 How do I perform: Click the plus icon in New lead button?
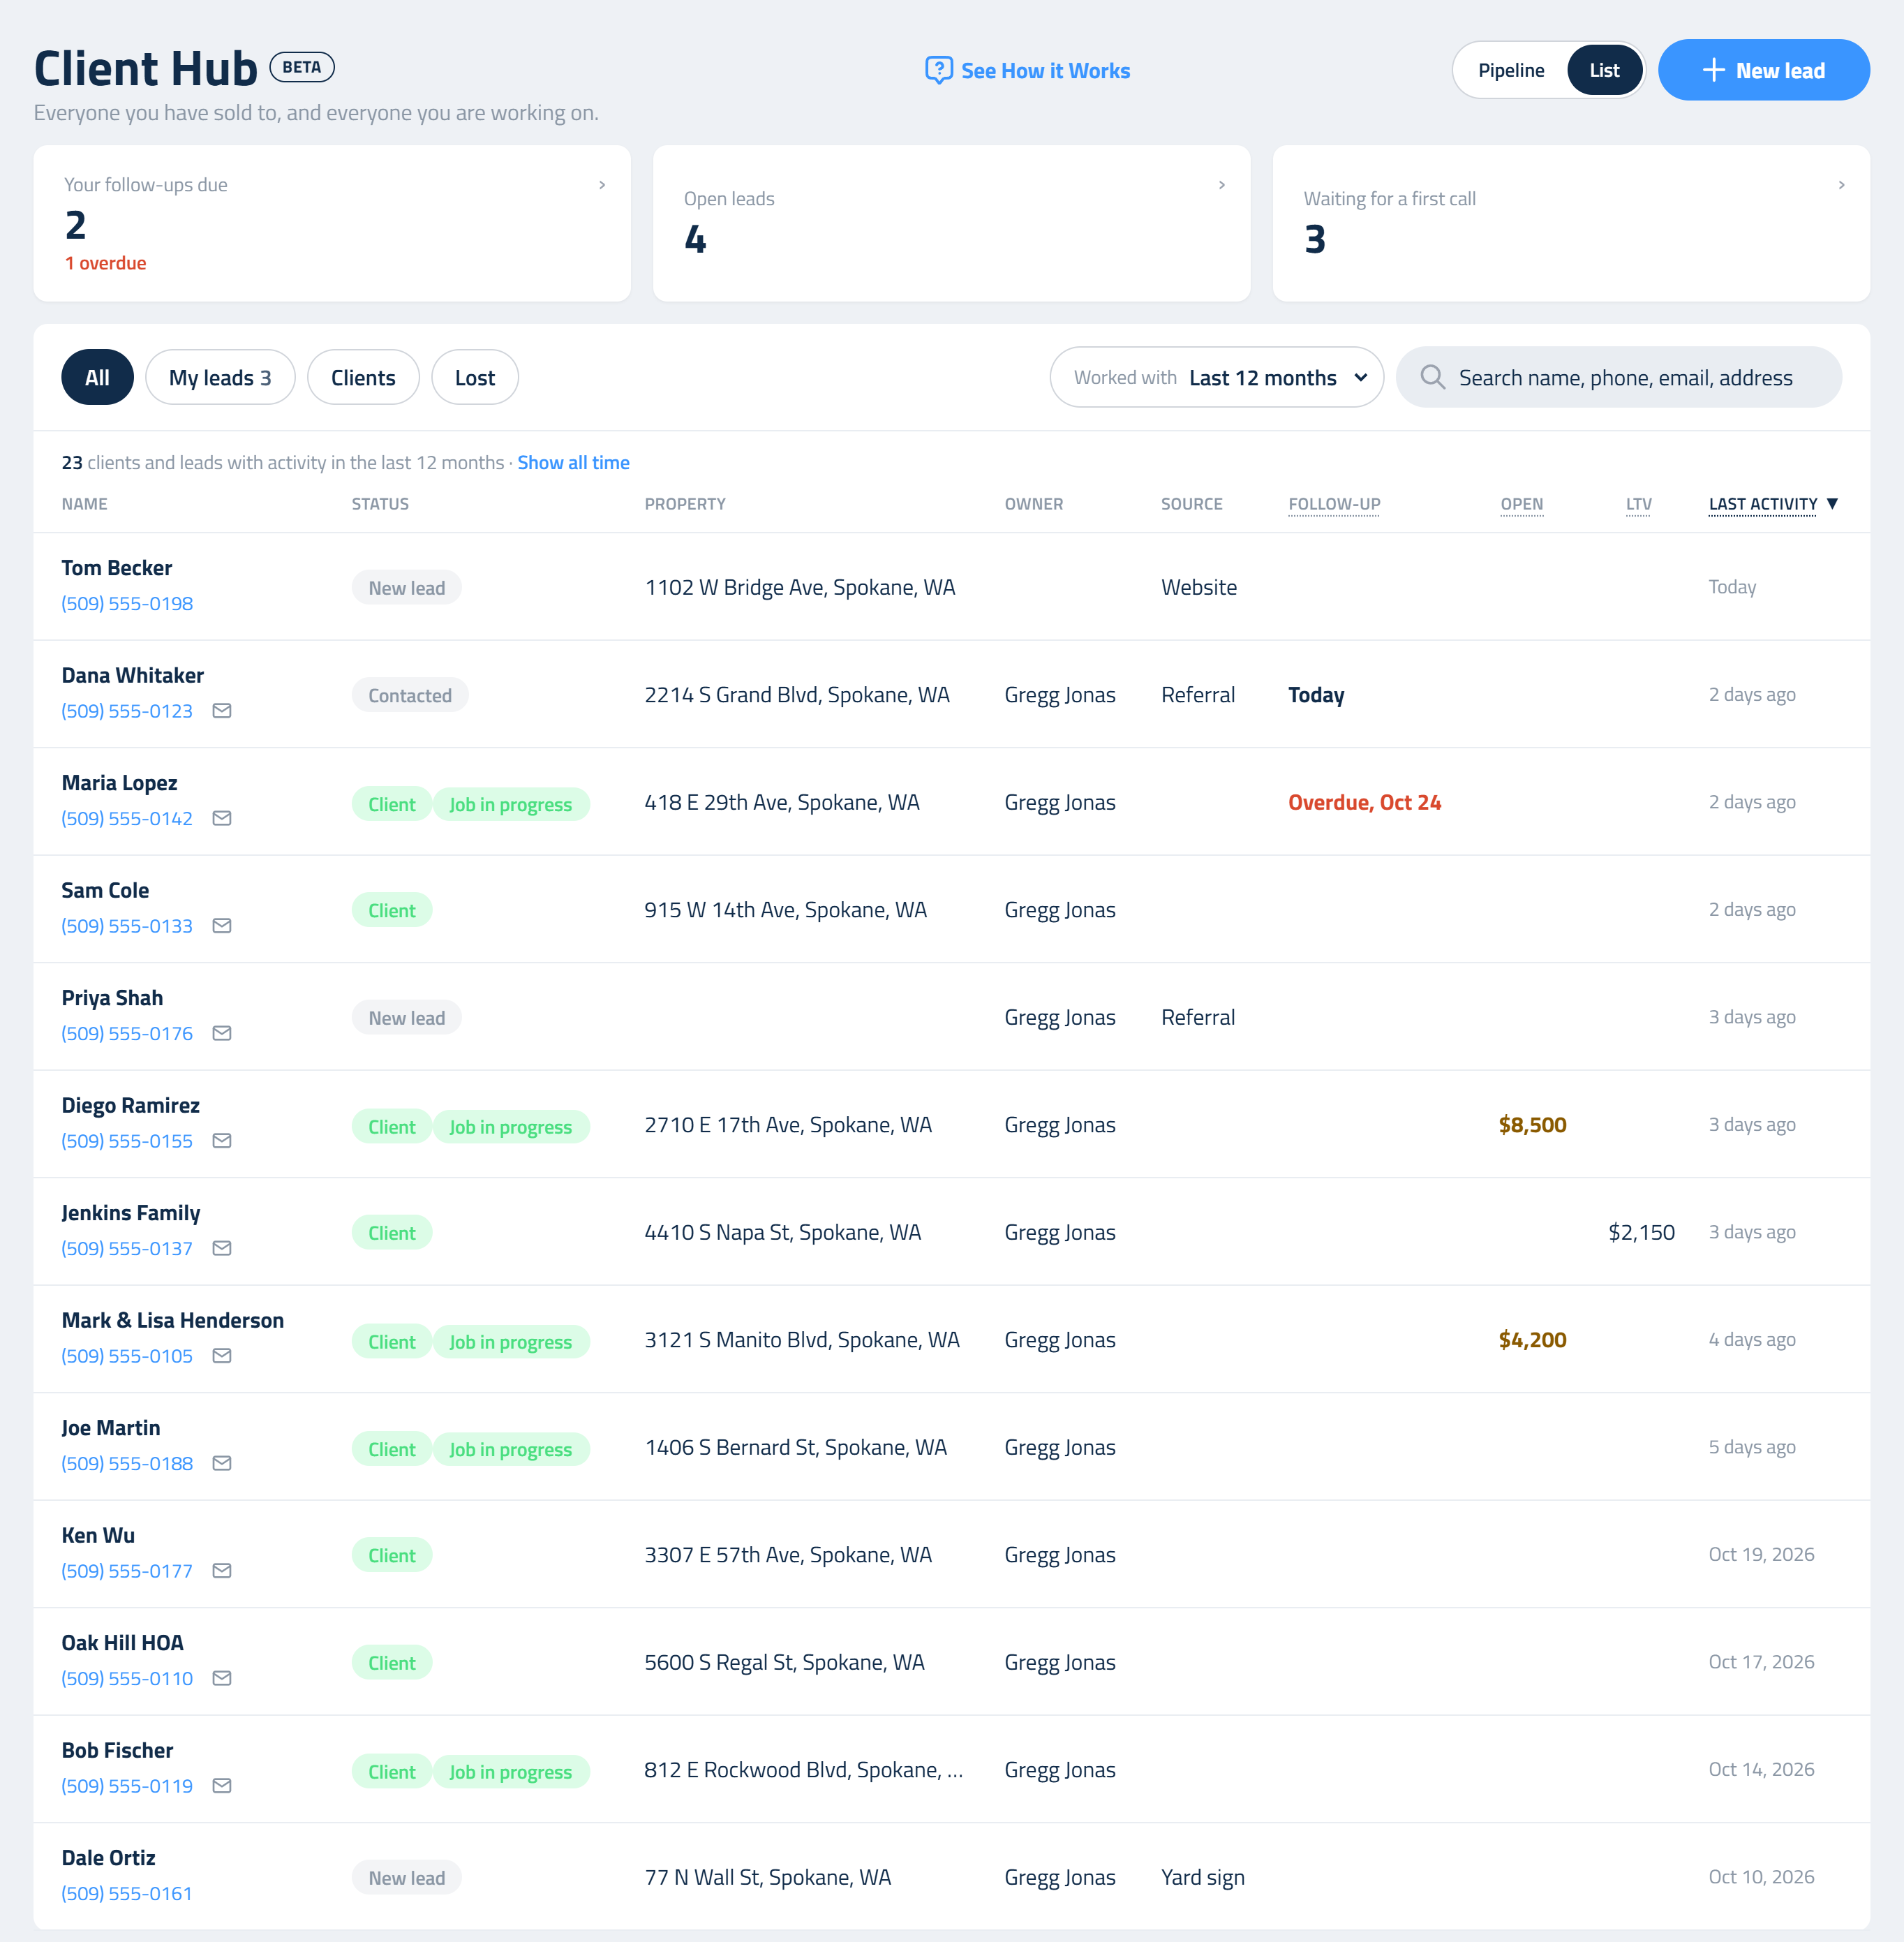(1713, 70)
